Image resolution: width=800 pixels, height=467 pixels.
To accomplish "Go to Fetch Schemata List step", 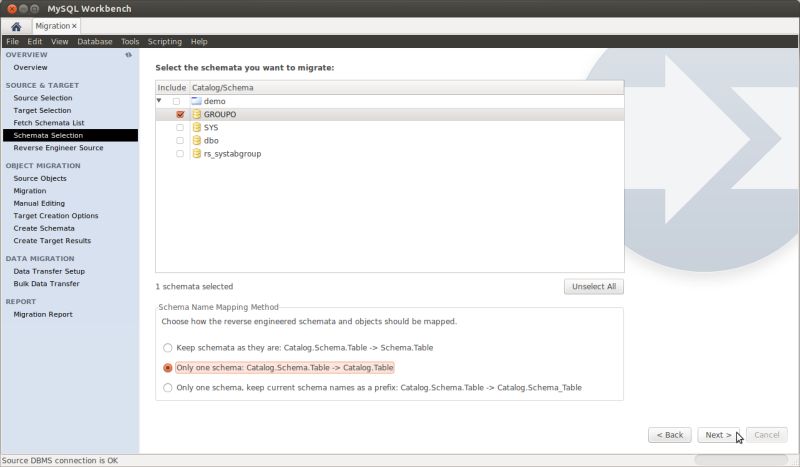I will tap(49, 123).
